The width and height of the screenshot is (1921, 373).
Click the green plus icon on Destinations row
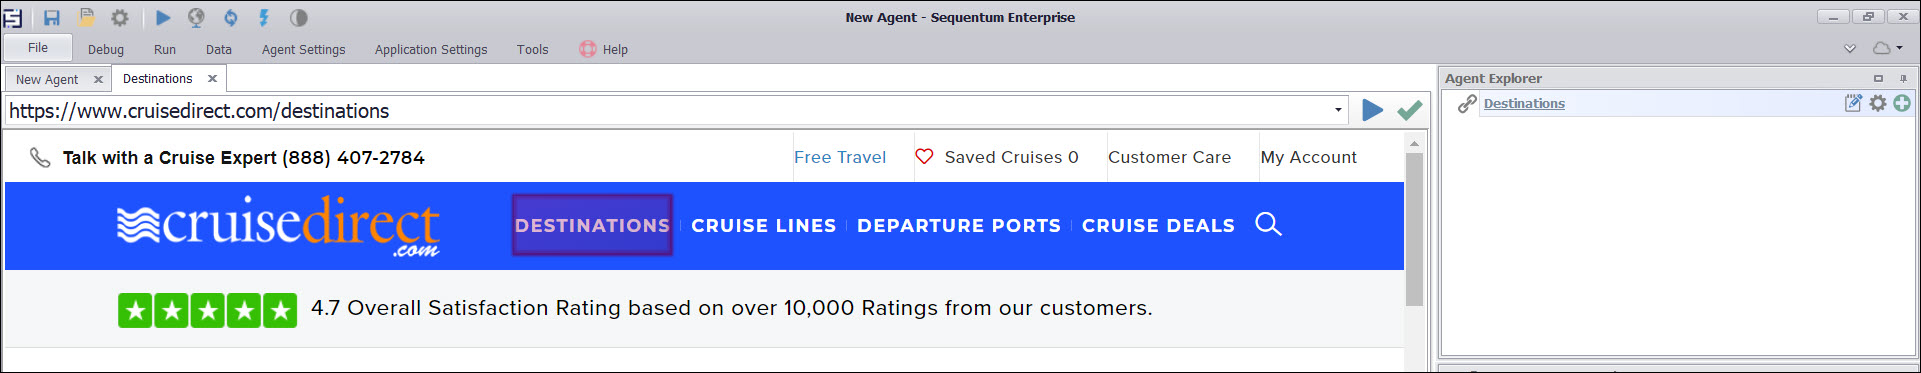1902,103
